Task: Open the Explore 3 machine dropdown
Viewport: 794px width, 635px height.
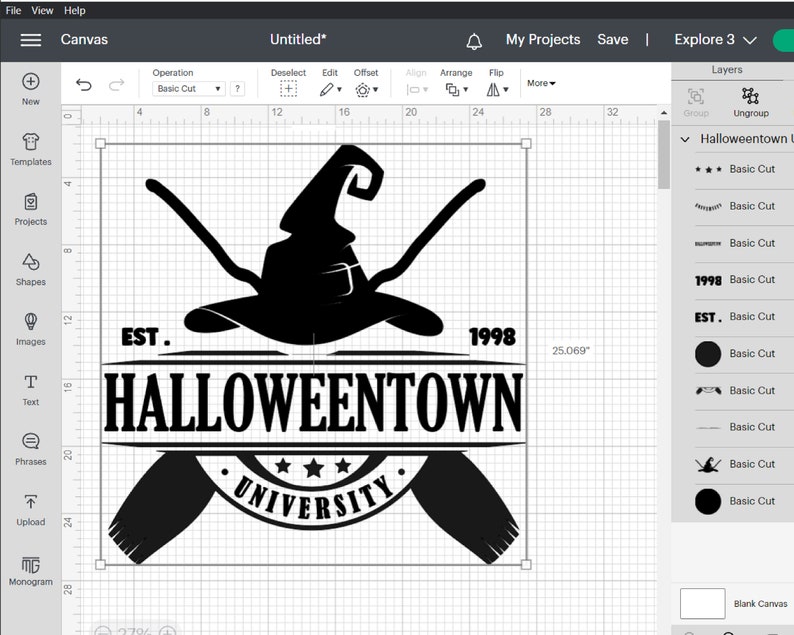Action: coord(715,39)
